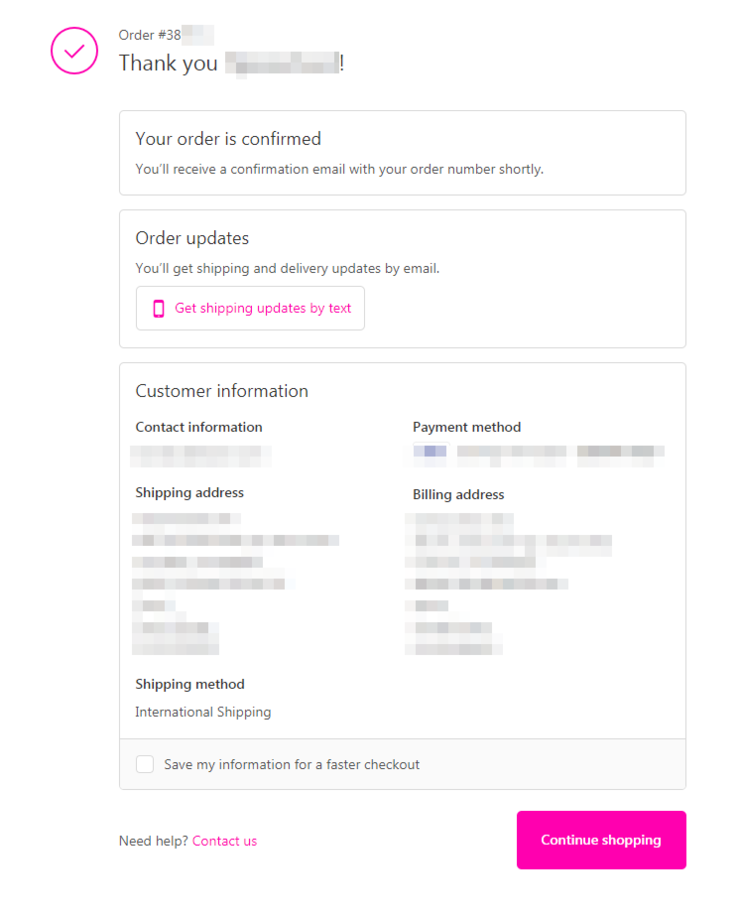This screenshot has width=740, height=919.
Task: Click the phone icon beside shipping updates text
Action: 158,309
